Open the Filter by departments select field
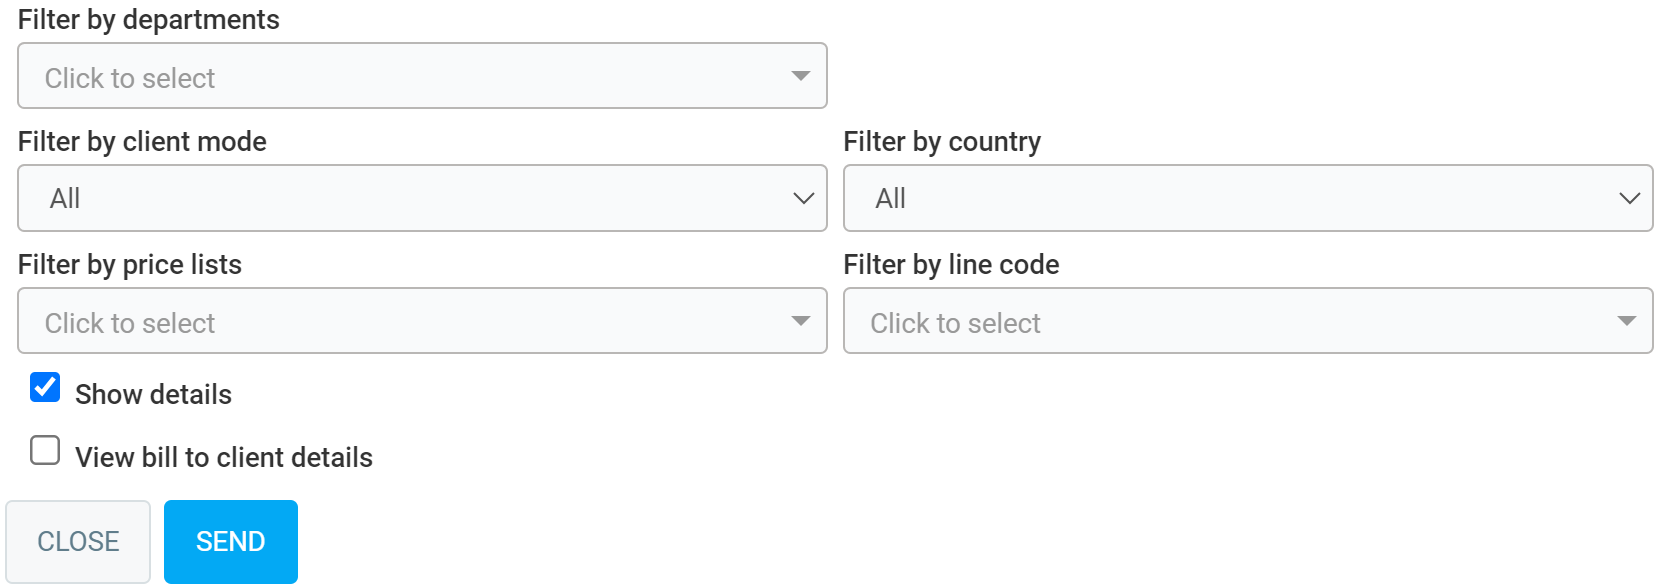This screenshot has width=1664, height=588. pos(400,76)
